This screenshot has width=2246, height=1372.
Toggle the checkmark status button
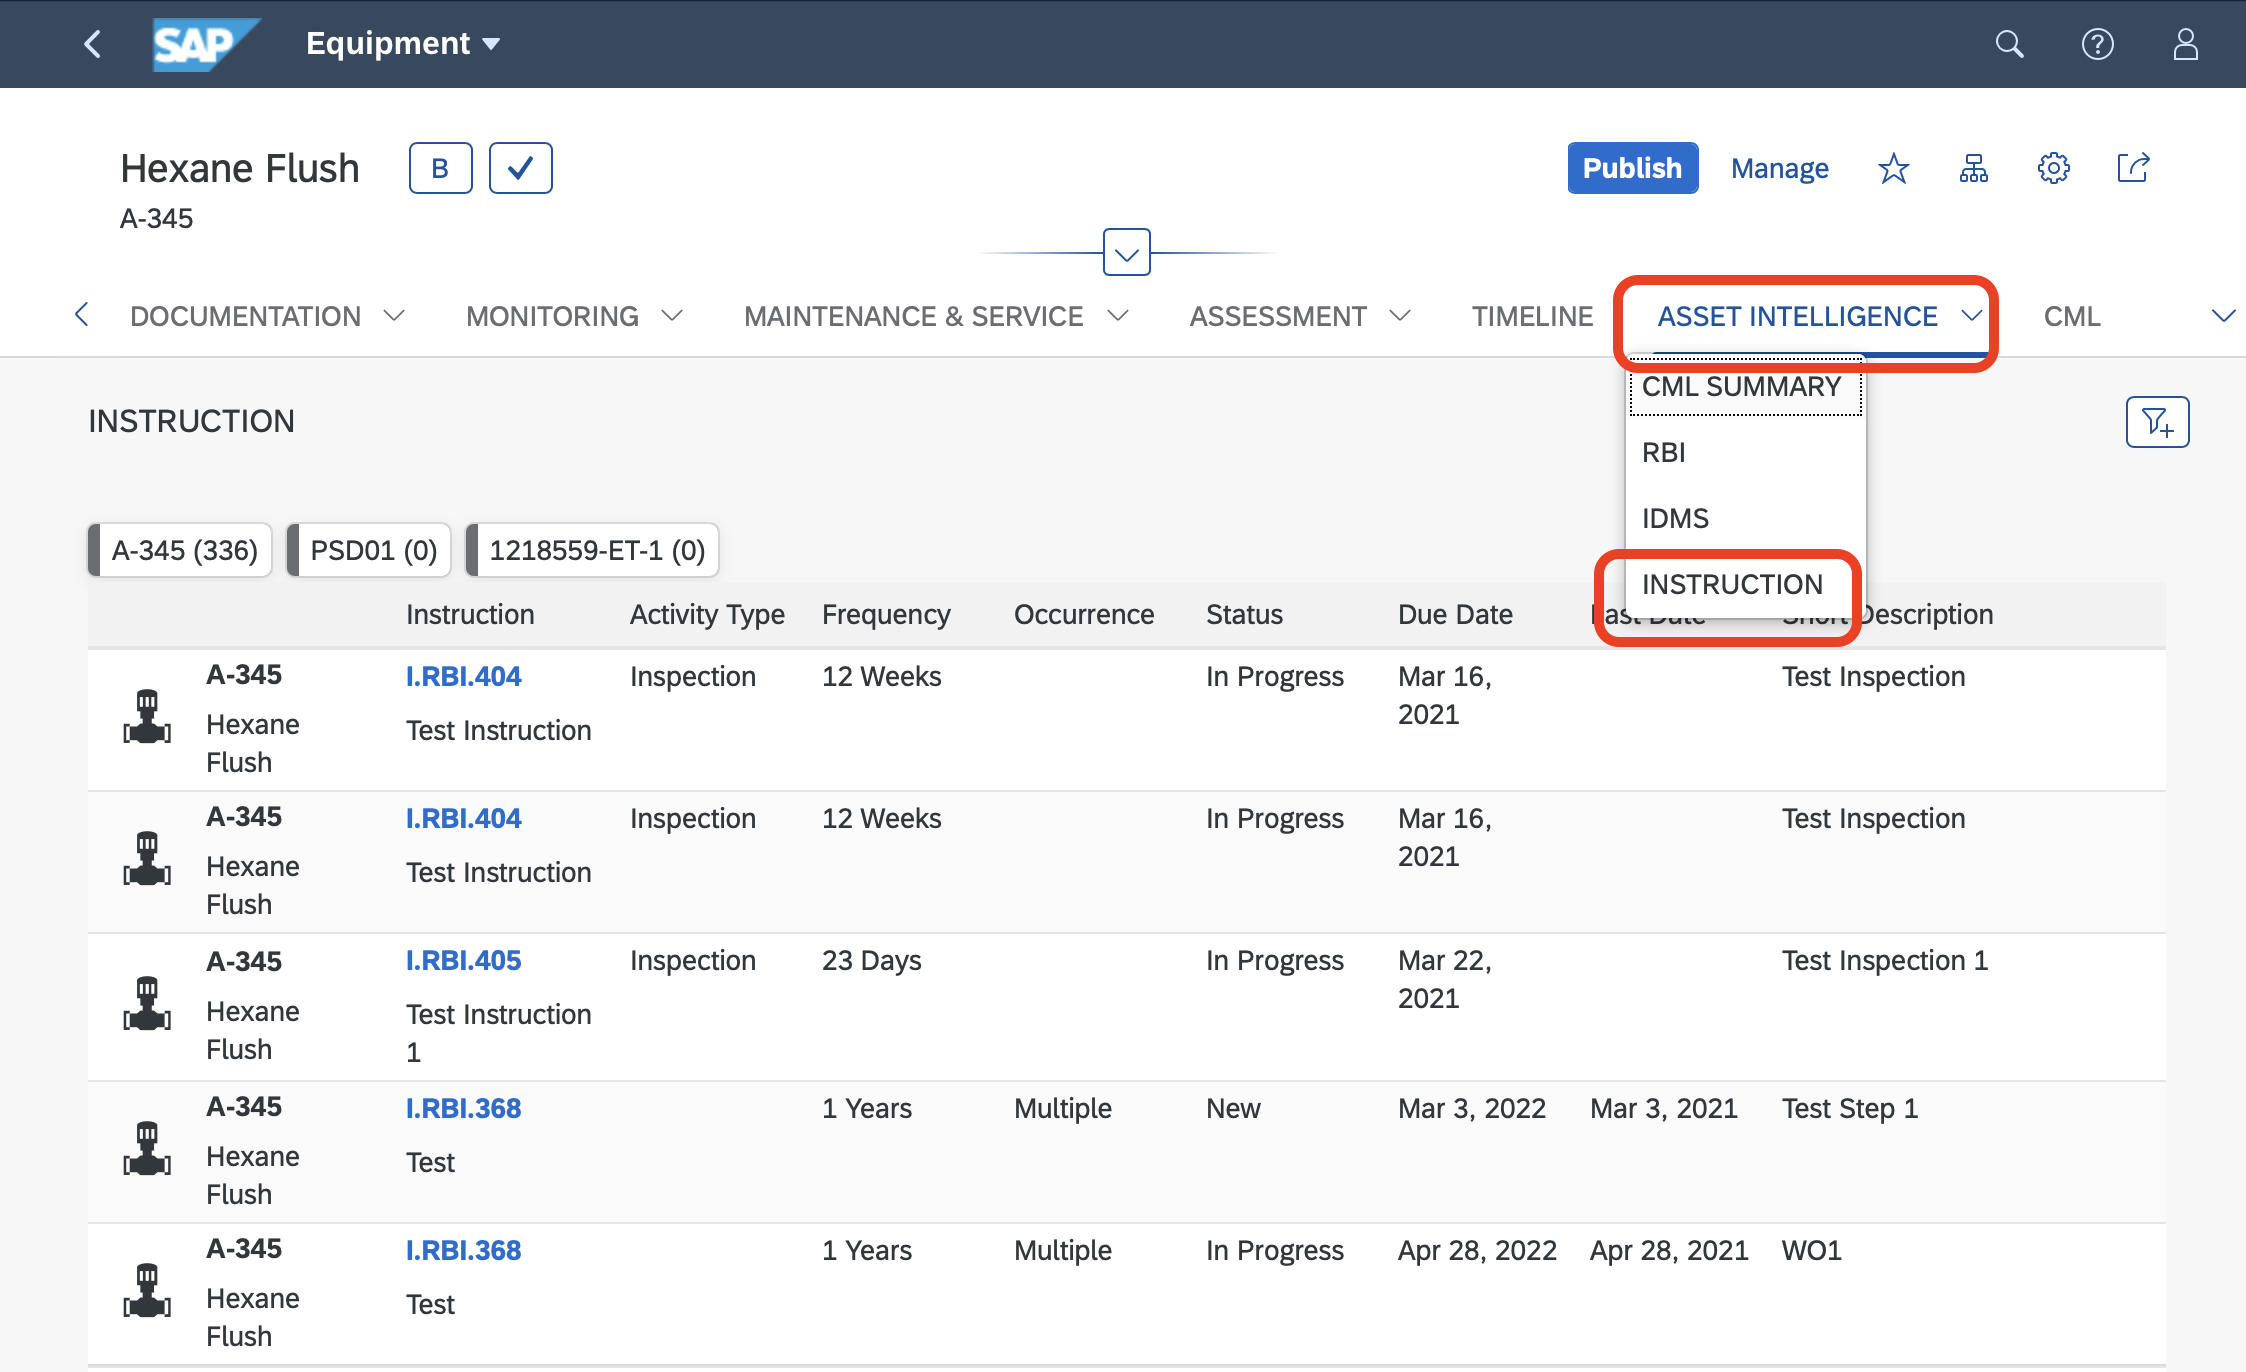click(520, 168)
